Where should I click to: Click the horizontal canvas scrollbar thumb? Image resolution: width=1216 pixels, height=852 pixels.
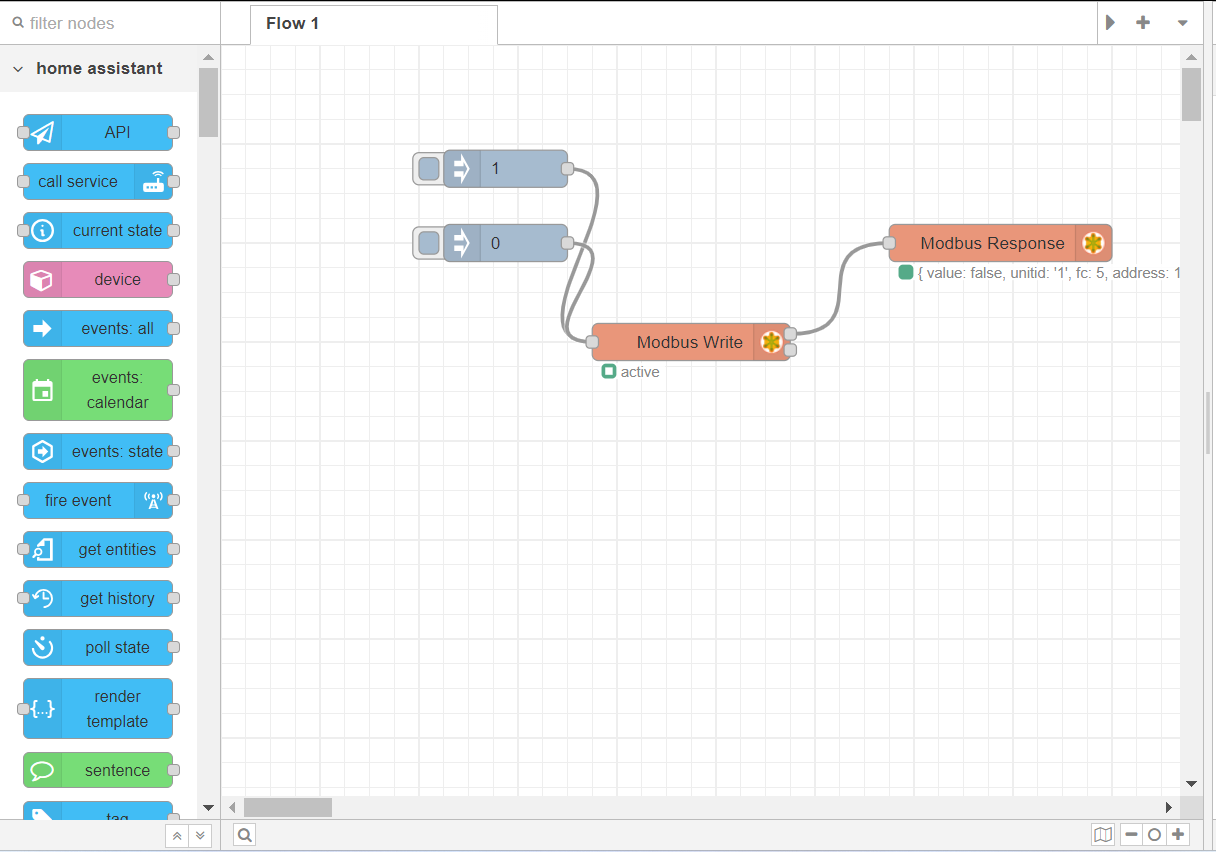(287, 807)
